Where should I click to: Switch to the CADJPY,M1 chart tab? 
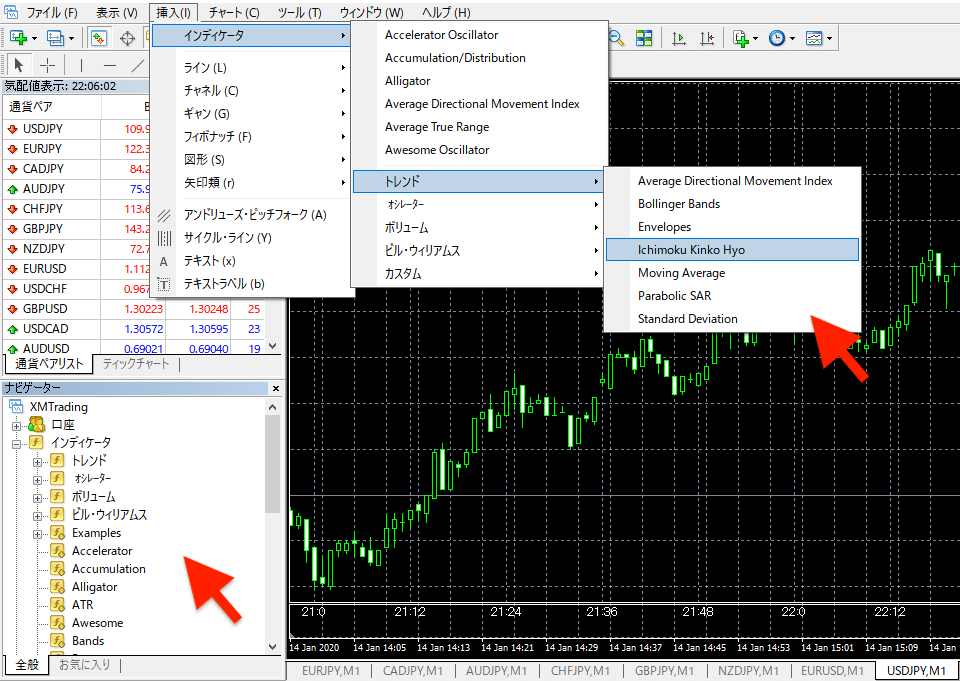point(413,670)
